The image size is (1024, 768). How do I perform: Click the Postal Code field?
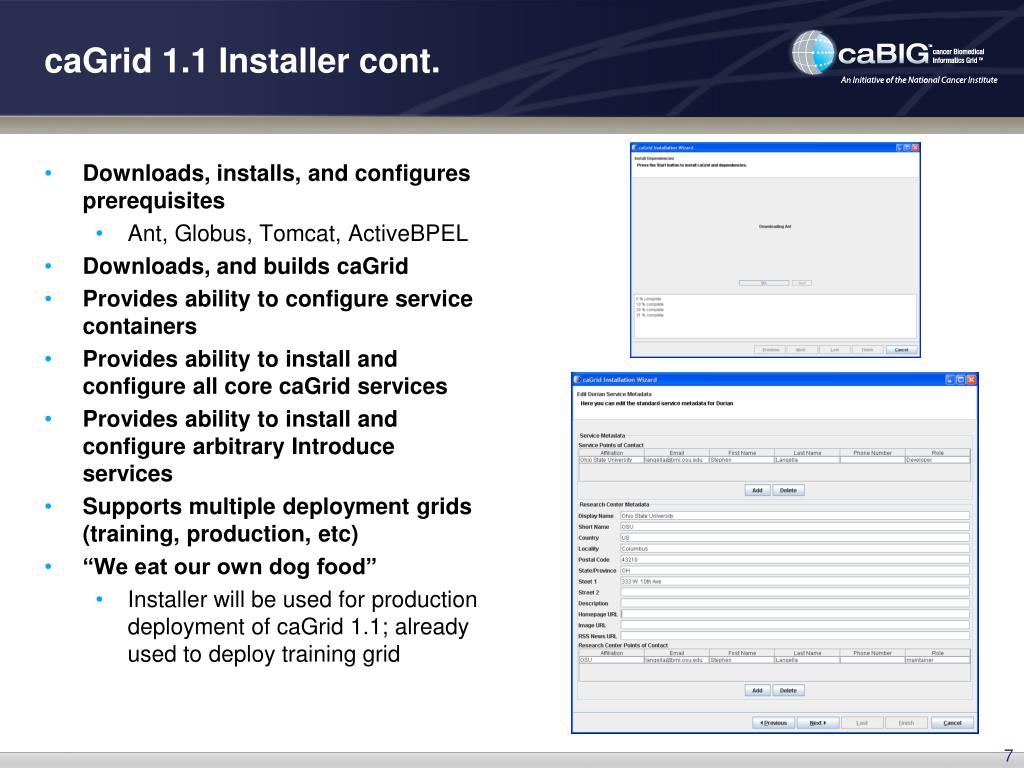pyautogui.click(x=794, y=560)
